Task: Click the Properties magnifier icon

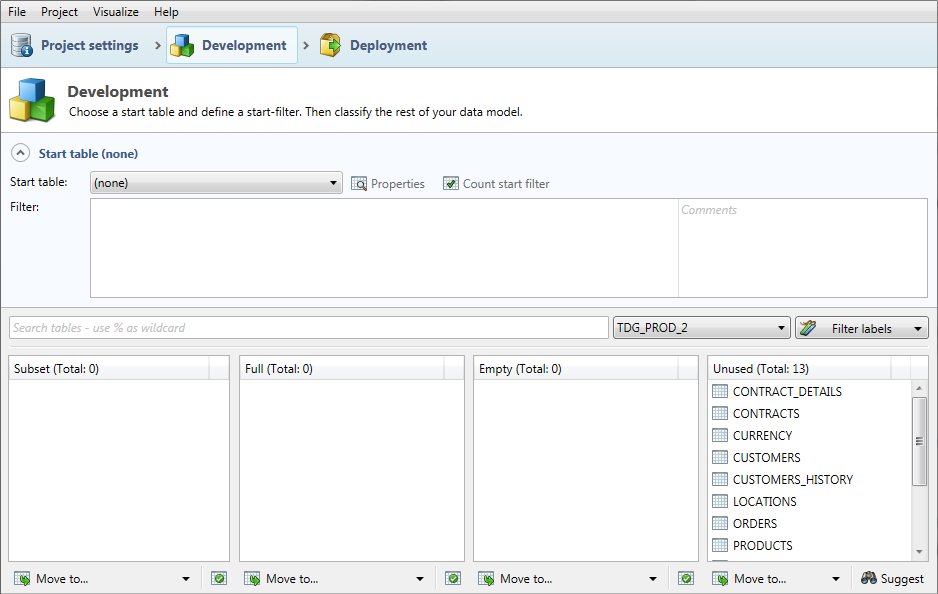Action: pos(360,184)
